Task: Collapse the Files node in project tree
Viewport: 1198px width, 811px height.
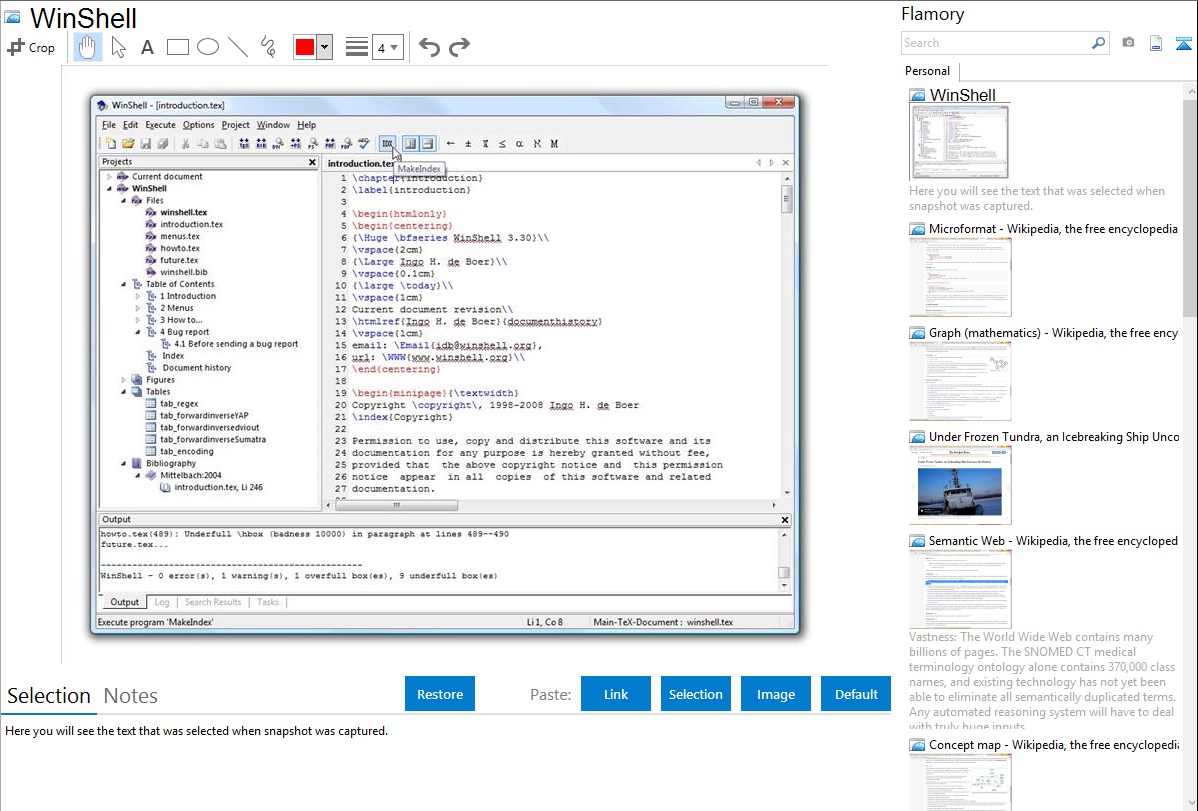Action: pyautogui.click(x=124, y=200)
